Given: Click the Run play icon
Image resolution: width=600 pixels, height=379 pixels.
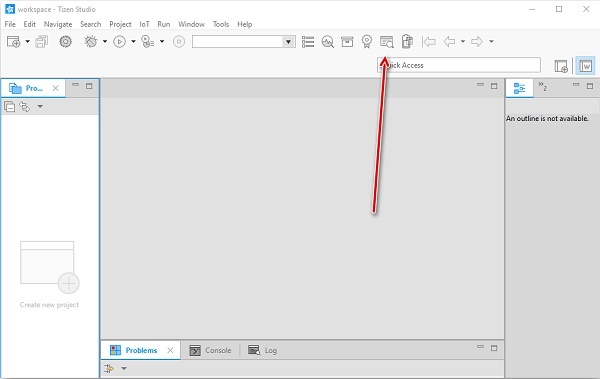Looking at the screenshot, I should [x=119, y=41].
